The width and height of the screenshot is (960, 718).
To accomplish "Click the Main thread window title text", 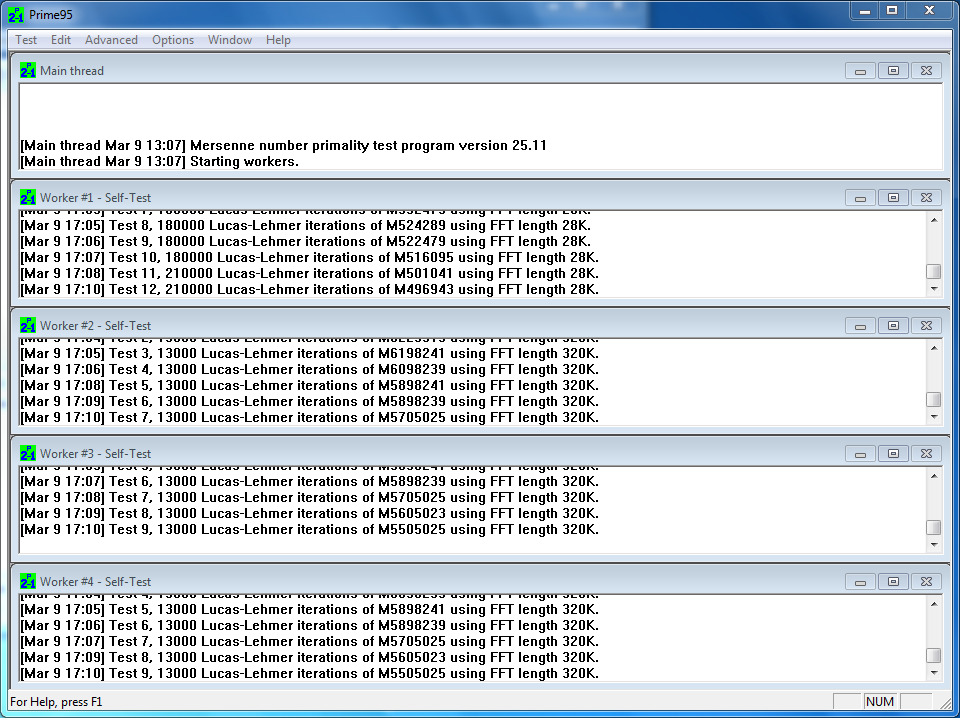I will pos(72,71).
